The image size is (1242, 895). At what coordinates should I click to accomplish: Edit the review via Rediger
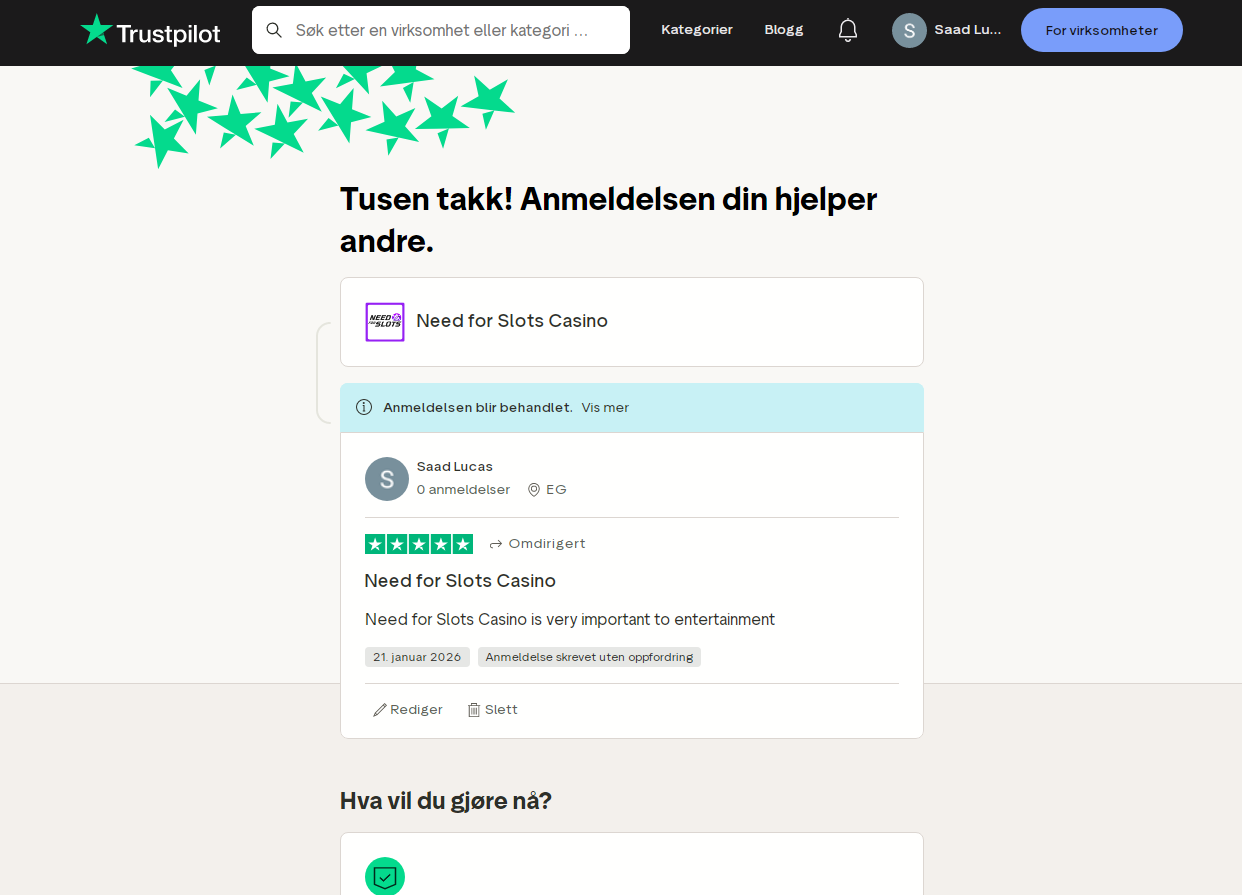tap(408, 710)
